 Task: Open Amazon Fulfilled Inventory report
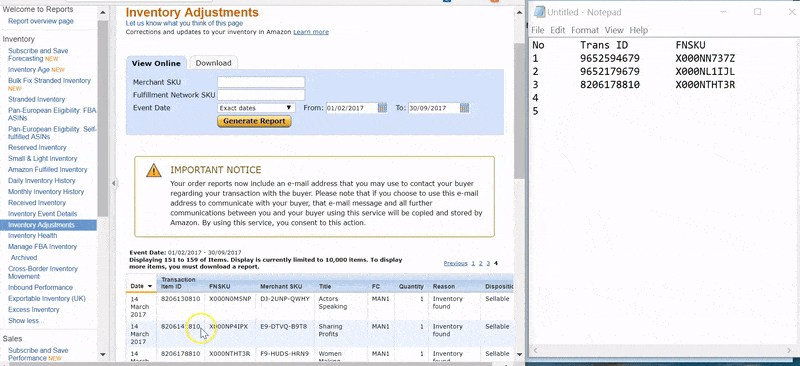pos(47,169)
